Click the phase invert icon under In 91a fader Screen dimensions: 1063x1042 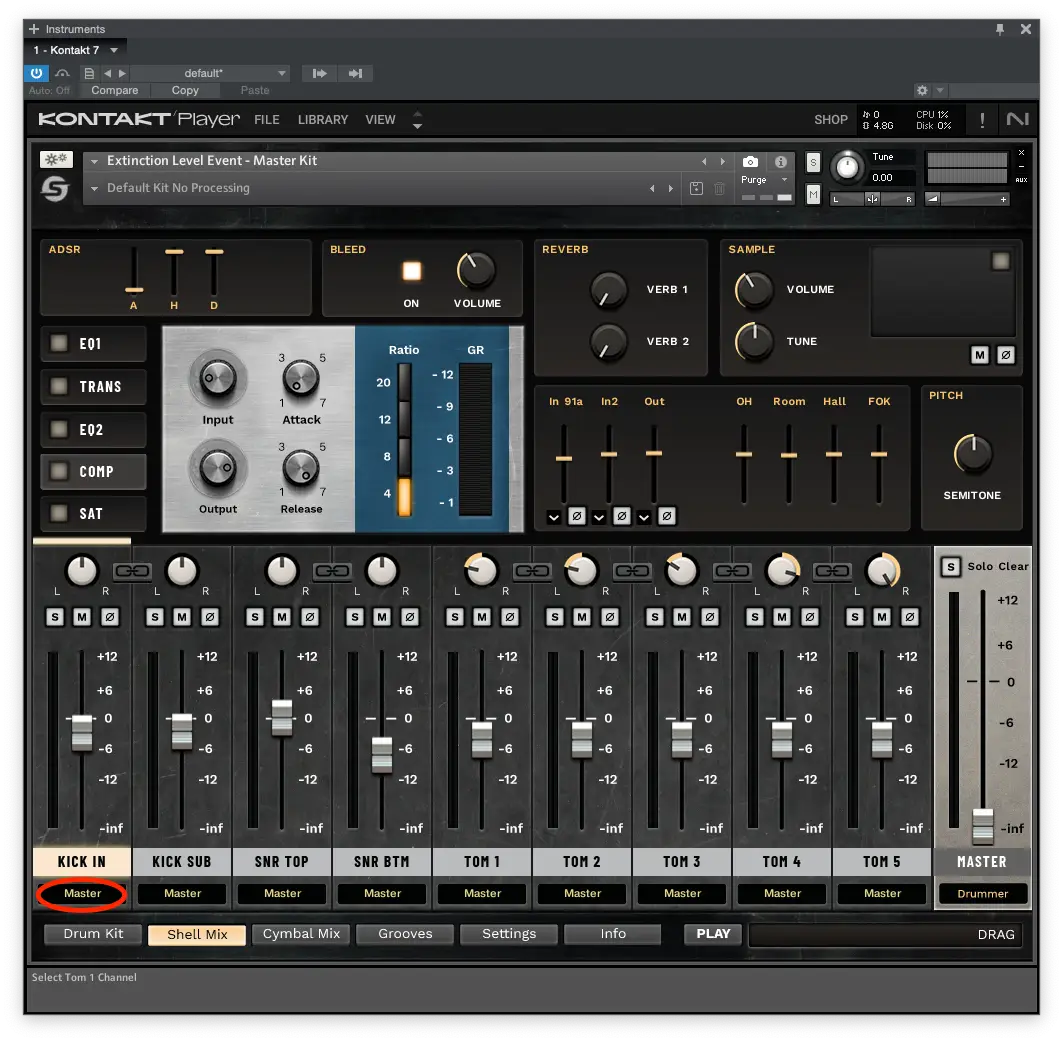(577, 516)
